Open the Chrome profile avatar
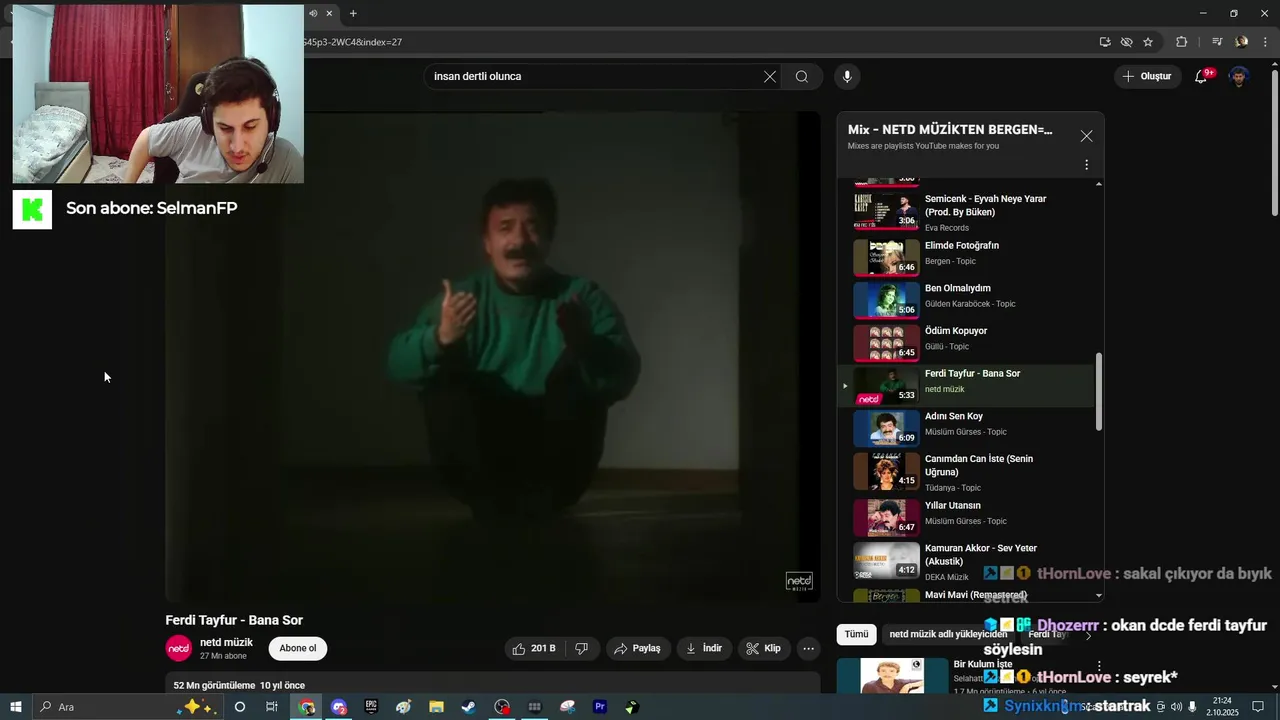Viewport: 1280px width, 720px height. coord(1242,42)
